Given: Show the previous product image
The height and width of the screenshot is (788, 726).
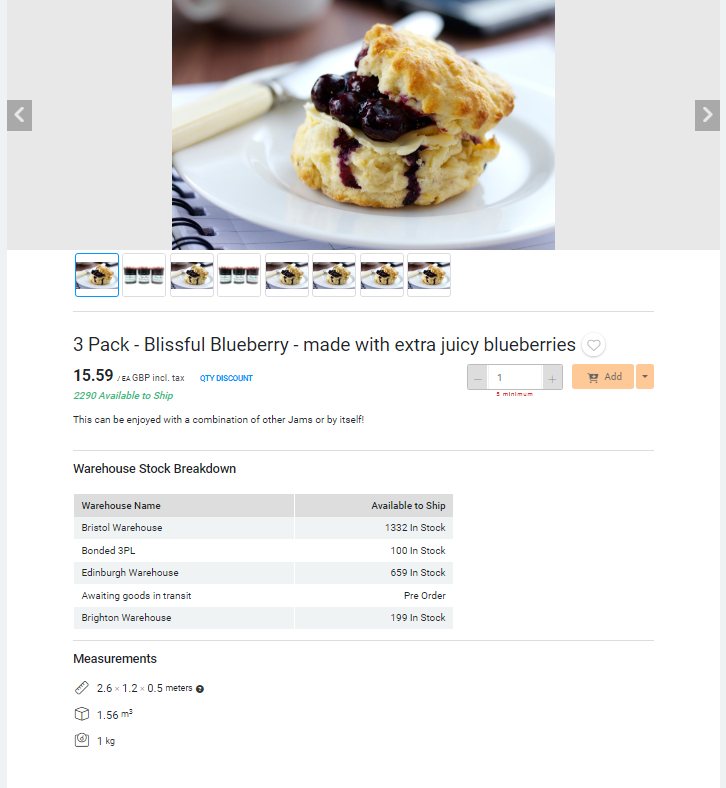Looking at the screenshot, I should pyautogui.click(x=20, y=115).
